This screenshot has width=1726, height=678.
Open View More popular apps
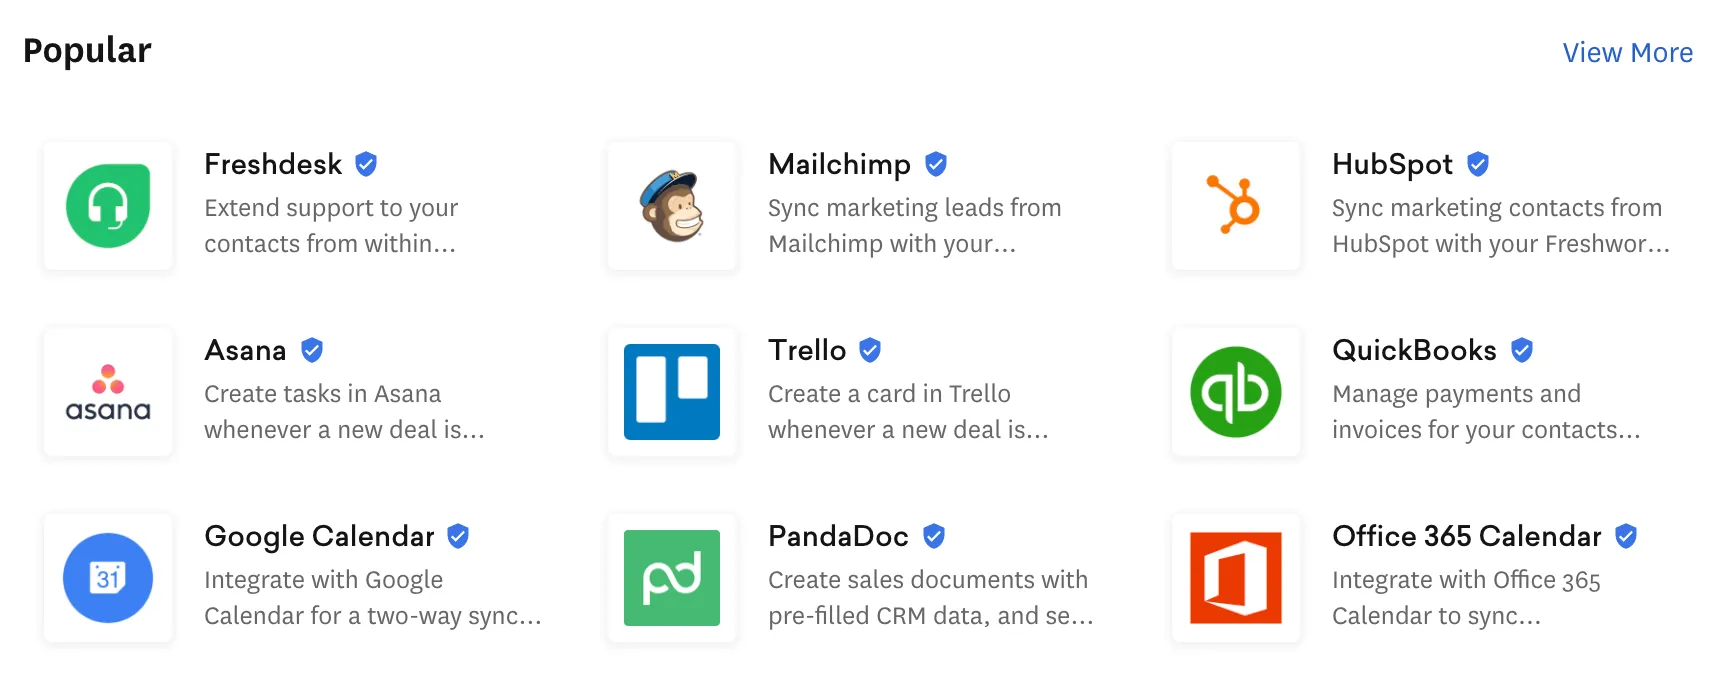[x=1627, y=52]
